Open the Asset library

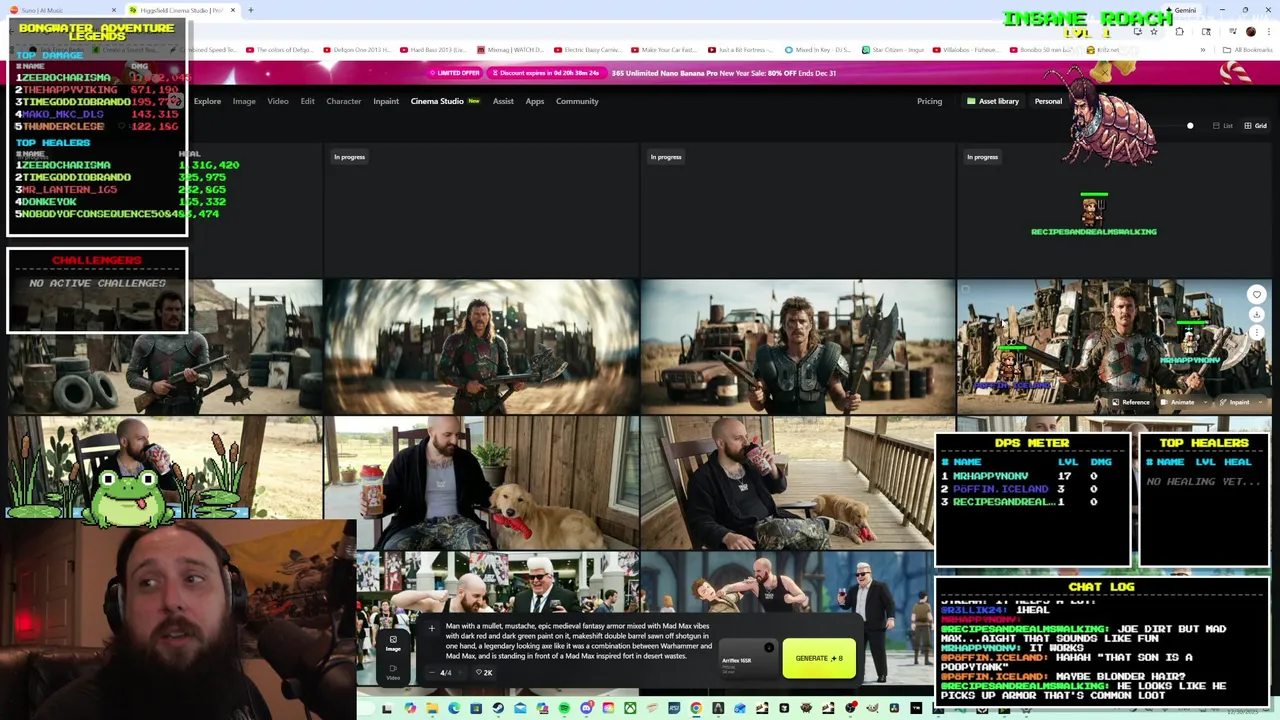pyautogui.click(x=992, y=101)
